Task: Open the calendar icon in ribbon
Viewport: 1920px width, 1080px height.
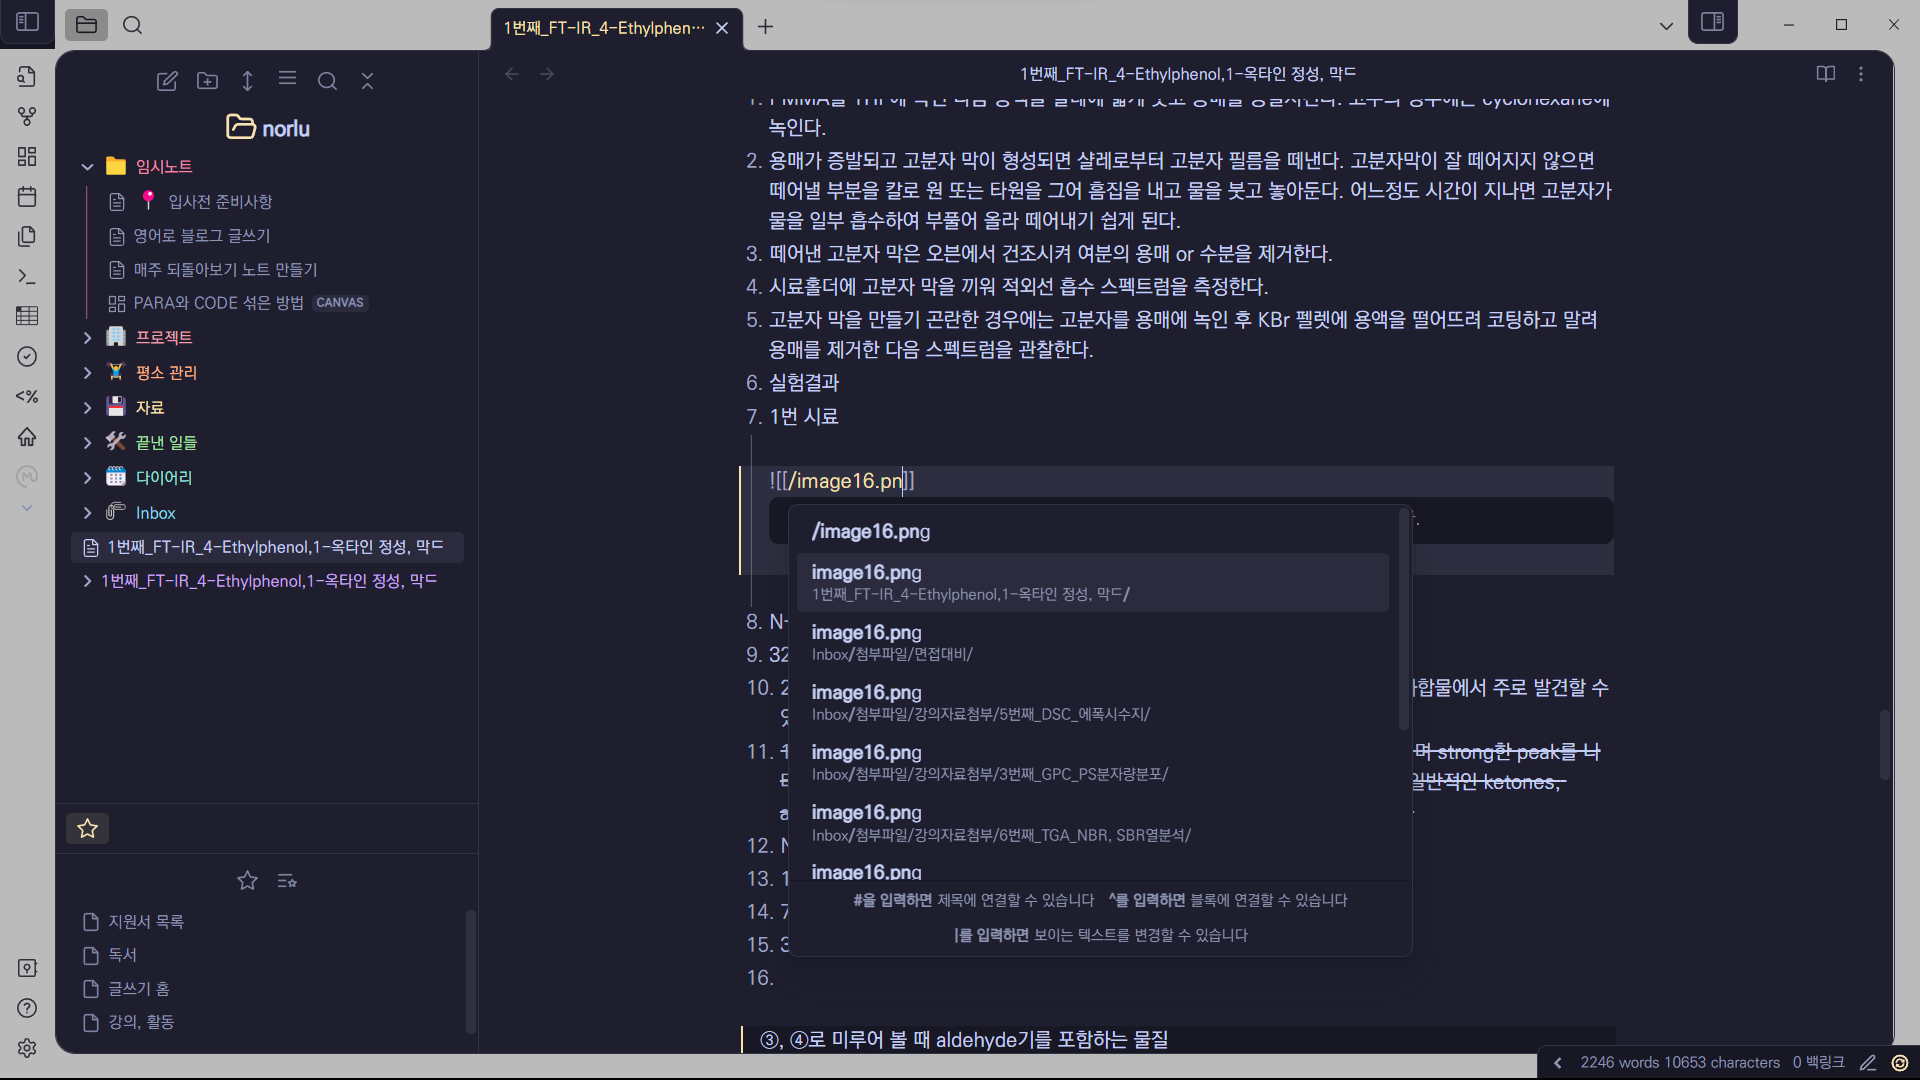Action: click(27, 197)
